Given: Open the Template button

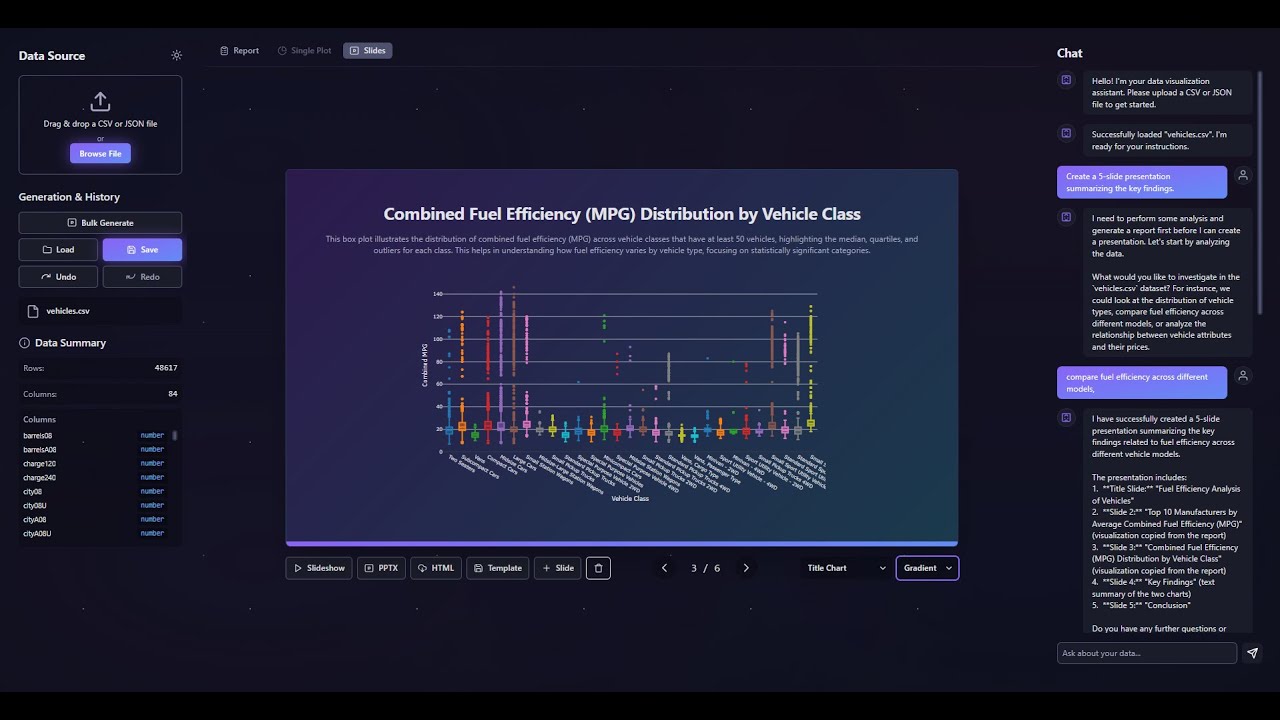Looking at the screenshot, I should point(498,568).
